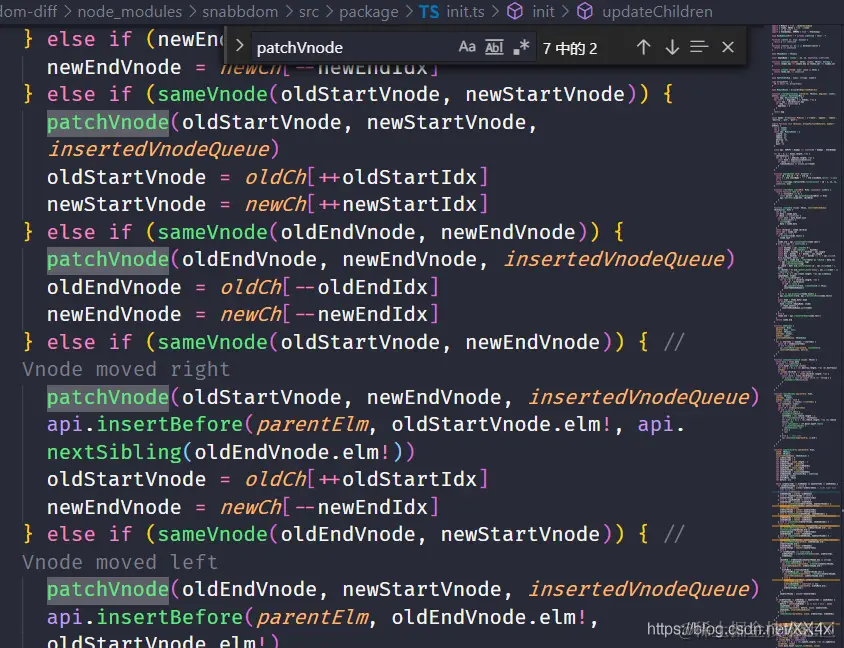Image resolution: width=844 pixels, height=648 pixels.
Task: Click sameVnode(oldEndVnode, newEndVnode) condition
Action: click(x=372, y=232)
